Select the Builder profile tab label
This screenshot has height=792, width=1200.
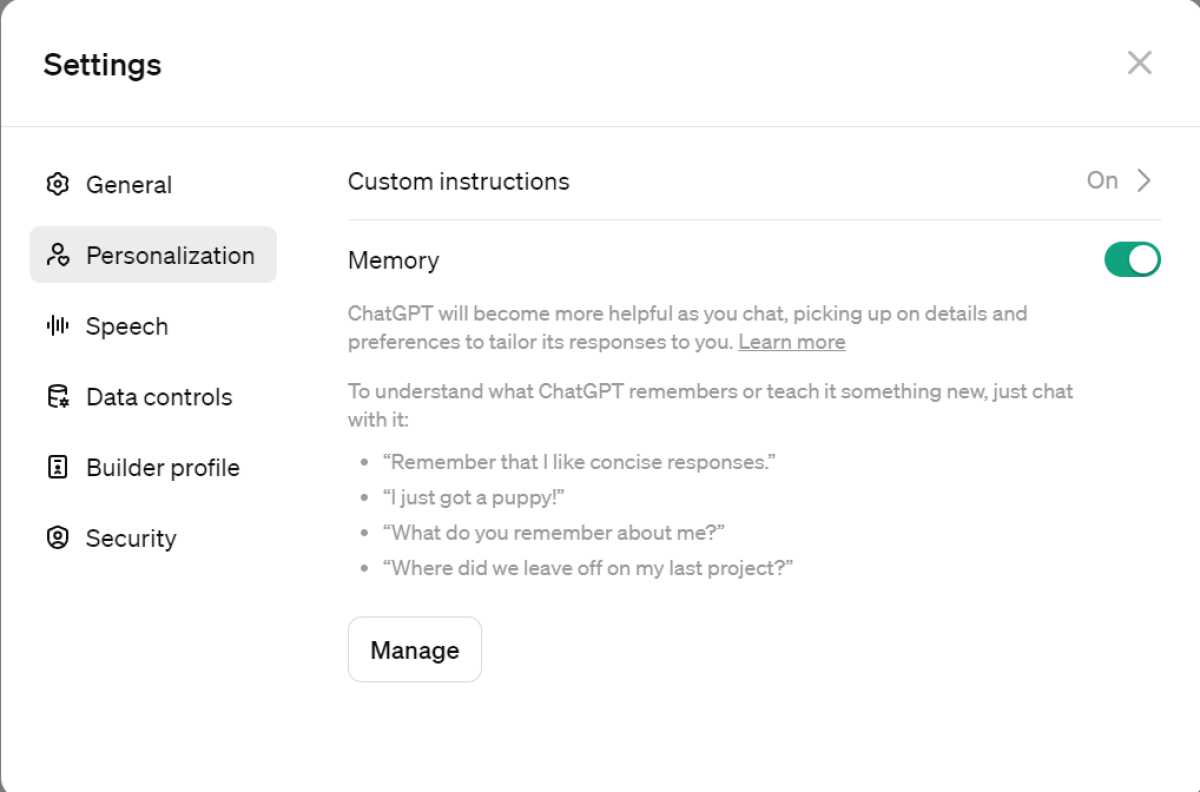click(163, 468)
